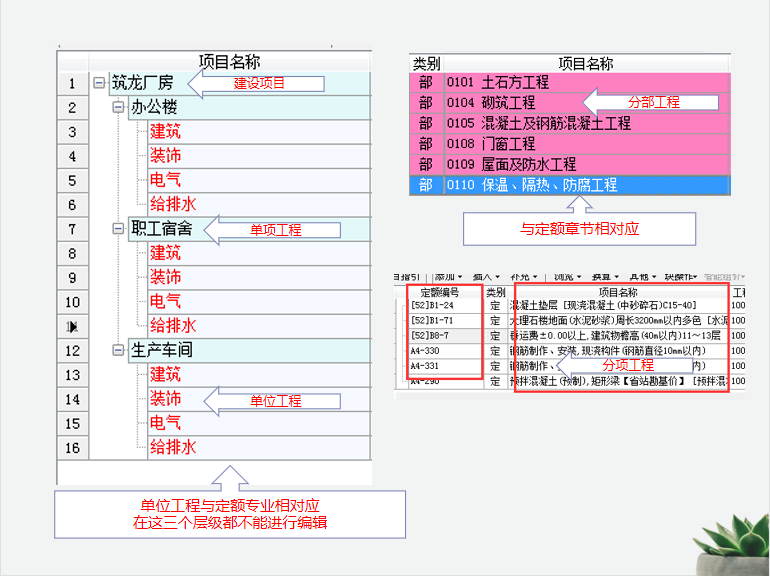This screenshot has width=770, height=576.
Task: Open the 插入 toolbar dropdown
Action: click(x=485, y=276)
